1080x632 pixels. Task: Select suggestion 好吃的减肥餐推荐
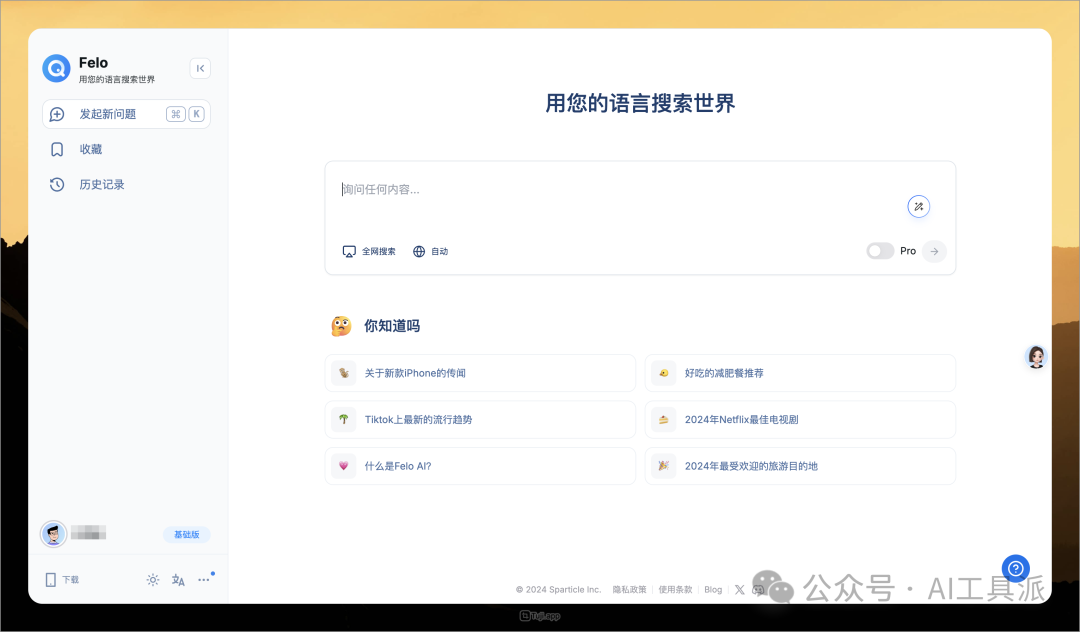[x=800, y=373]
